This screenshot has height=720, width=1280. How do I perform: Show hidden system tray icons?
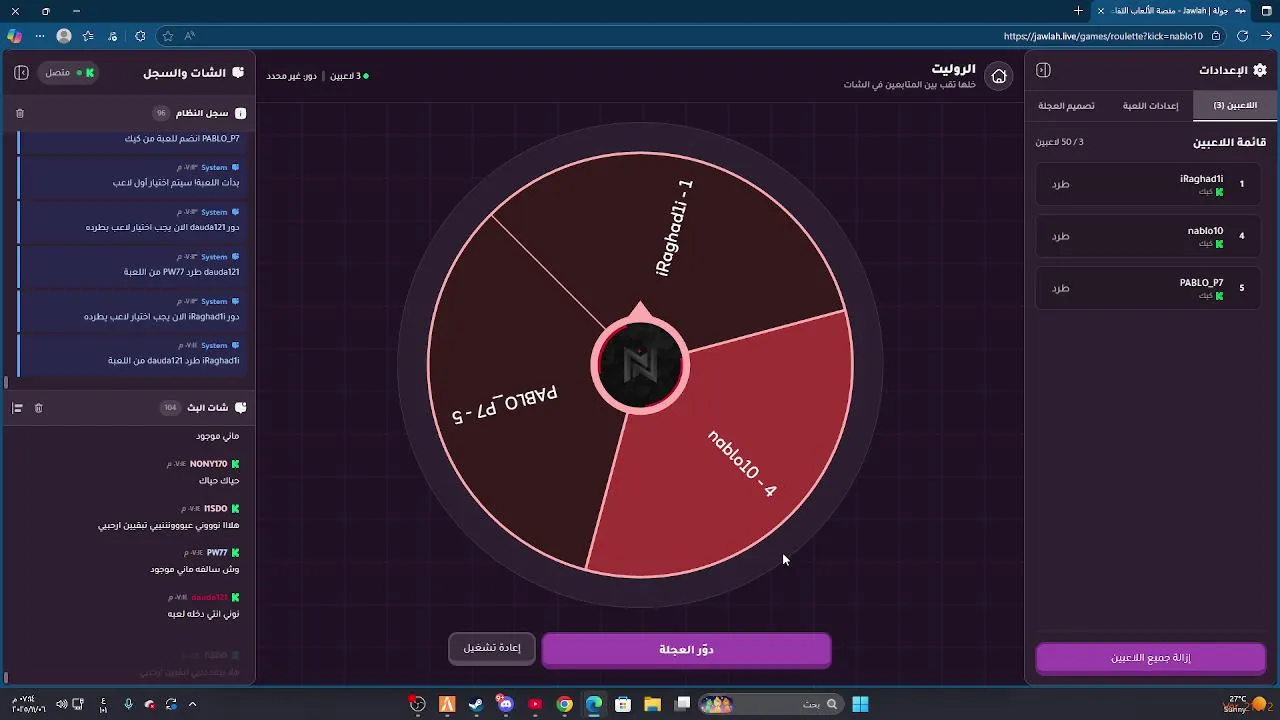pyautogui.click(x=192, y=704)
